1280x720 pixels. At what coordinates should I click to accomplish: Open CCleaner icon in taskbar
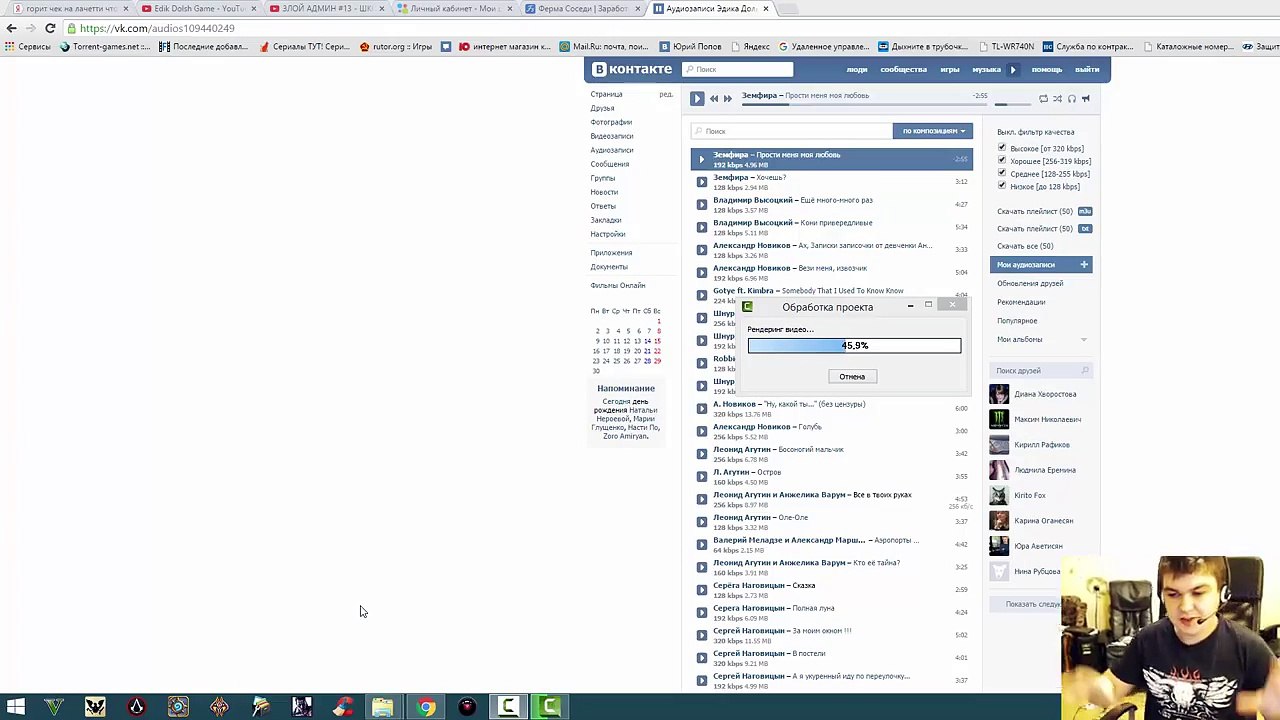(343, 707)
